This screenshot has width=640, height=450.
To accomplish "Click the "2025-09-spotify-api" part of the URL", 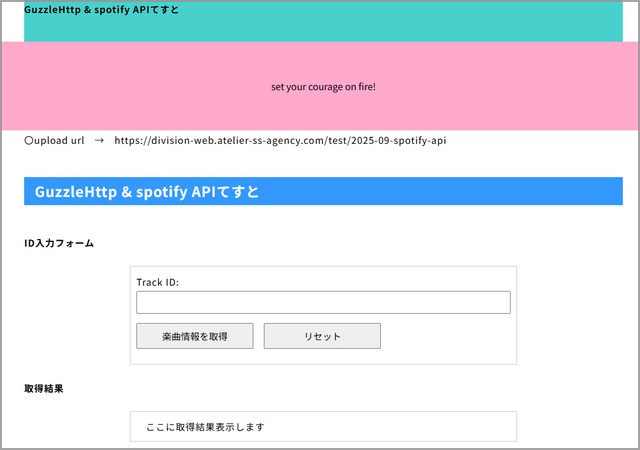I will pyautogui.click(x=398, y=141).
